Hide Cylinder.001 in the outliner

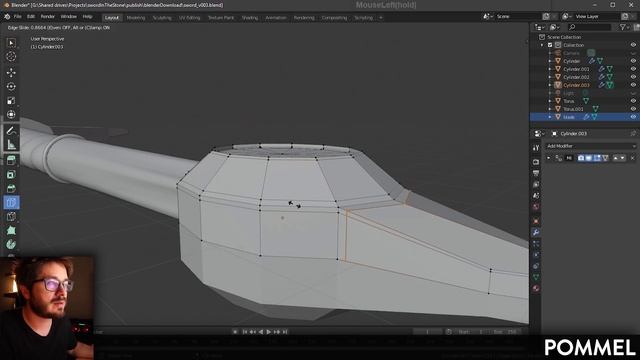pos(633,69)
